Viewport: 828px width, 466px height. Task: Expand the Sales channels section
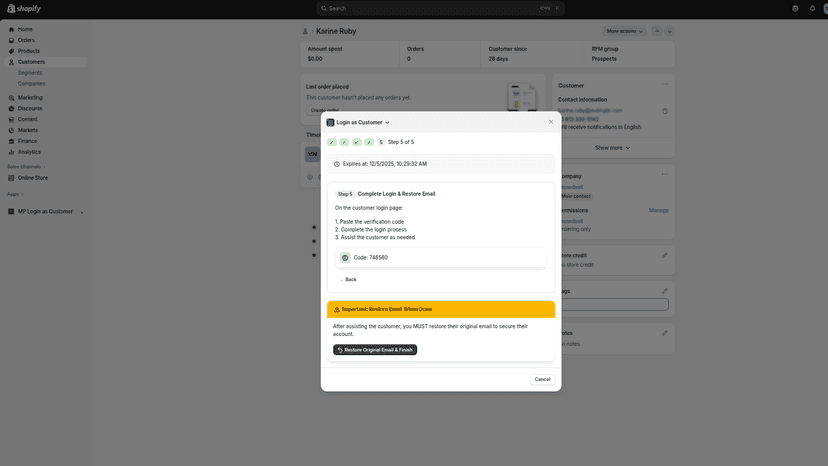pyautogui.click(x=26, y=166)
